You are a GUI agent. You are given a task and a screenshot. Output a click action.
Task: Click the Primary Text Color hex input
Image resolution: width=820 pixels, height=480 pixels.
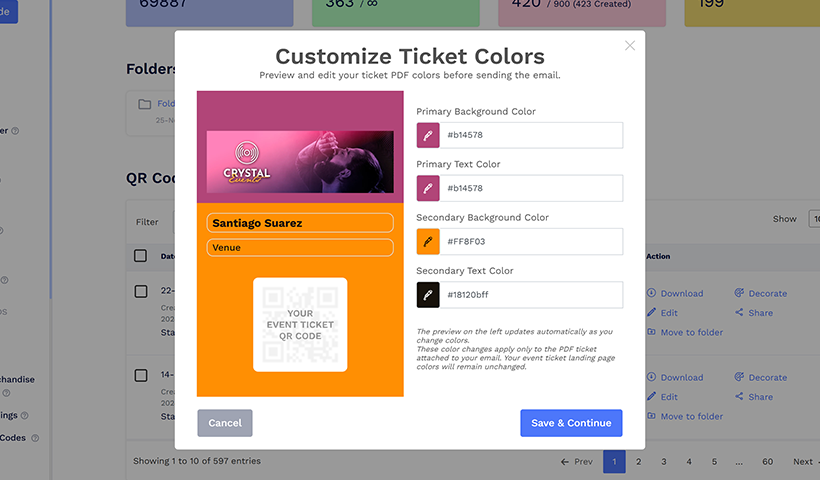pyautogui.click(x=531, y=188)
